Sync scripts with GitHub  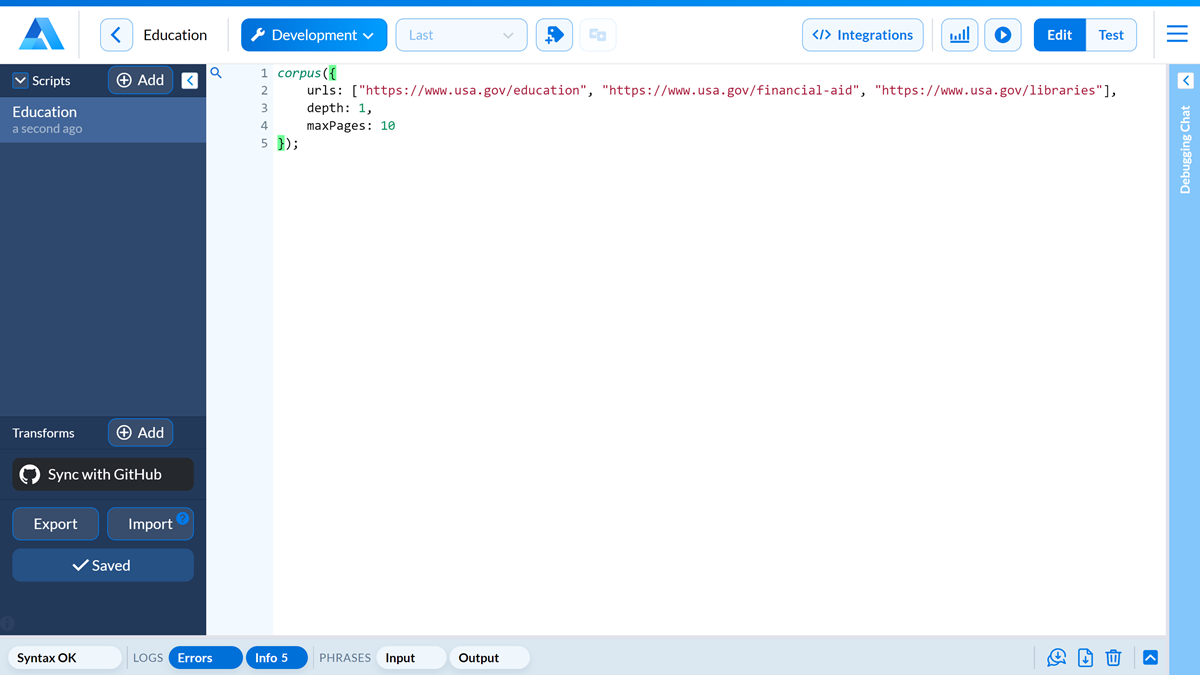tap(102, 474)
